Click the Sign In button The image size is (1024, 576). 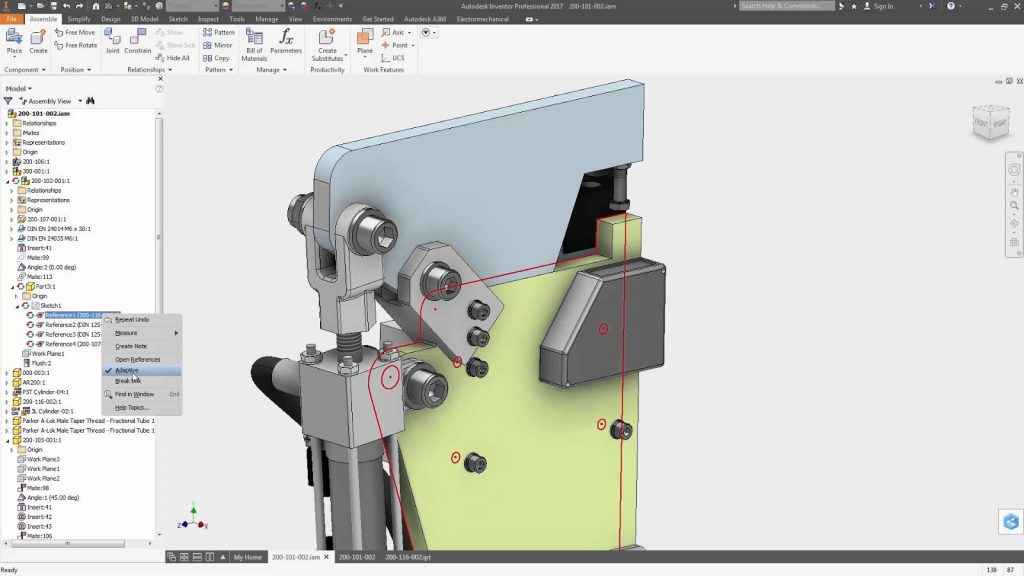883,6
